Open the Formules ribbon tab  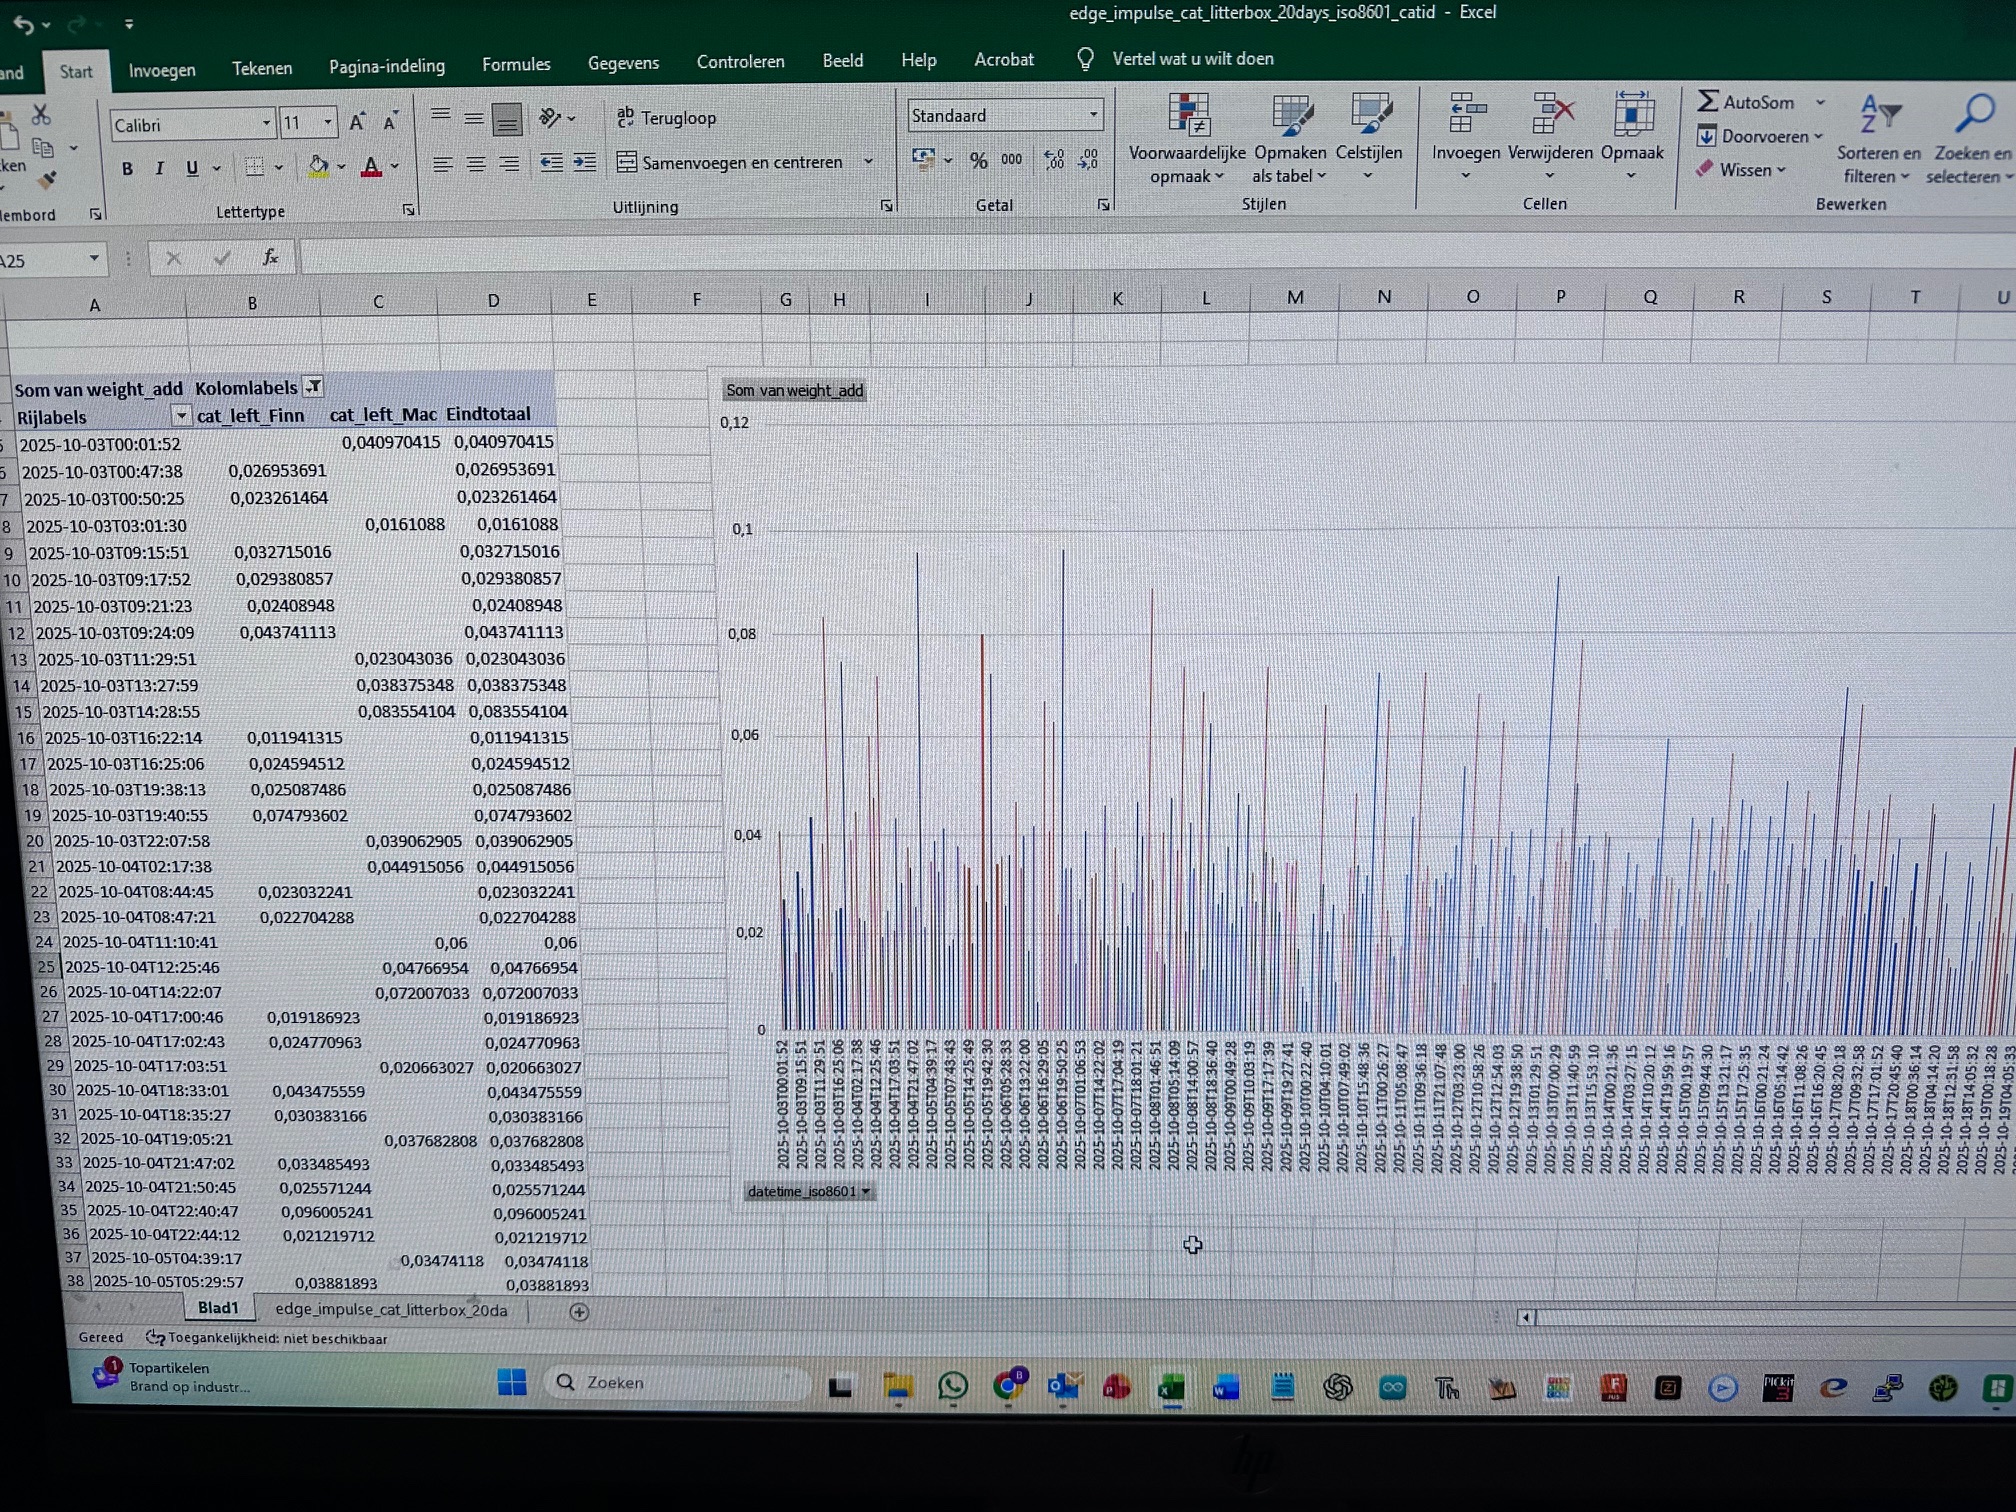pos(516,65)
